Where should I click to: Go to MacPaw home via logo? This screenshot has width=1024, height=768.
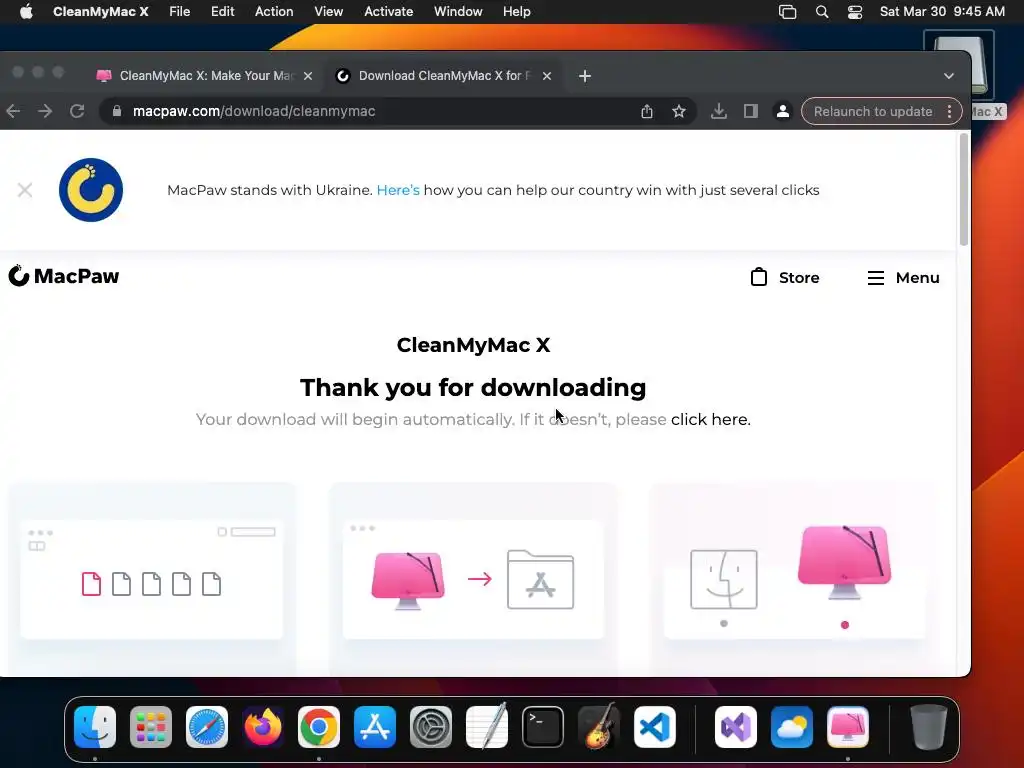[63, 276]
